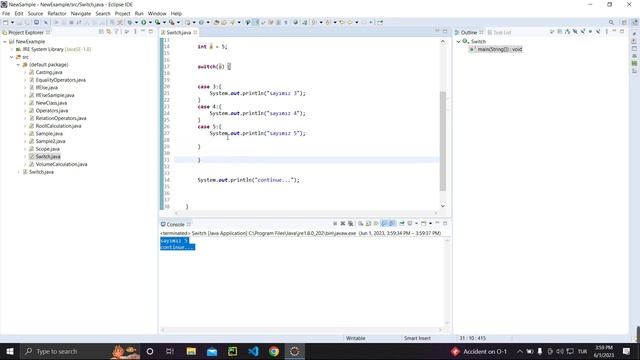Open Visual Studio Code from taskbar
The height and width of the screenshot is (360, 640).
[253, 351]
